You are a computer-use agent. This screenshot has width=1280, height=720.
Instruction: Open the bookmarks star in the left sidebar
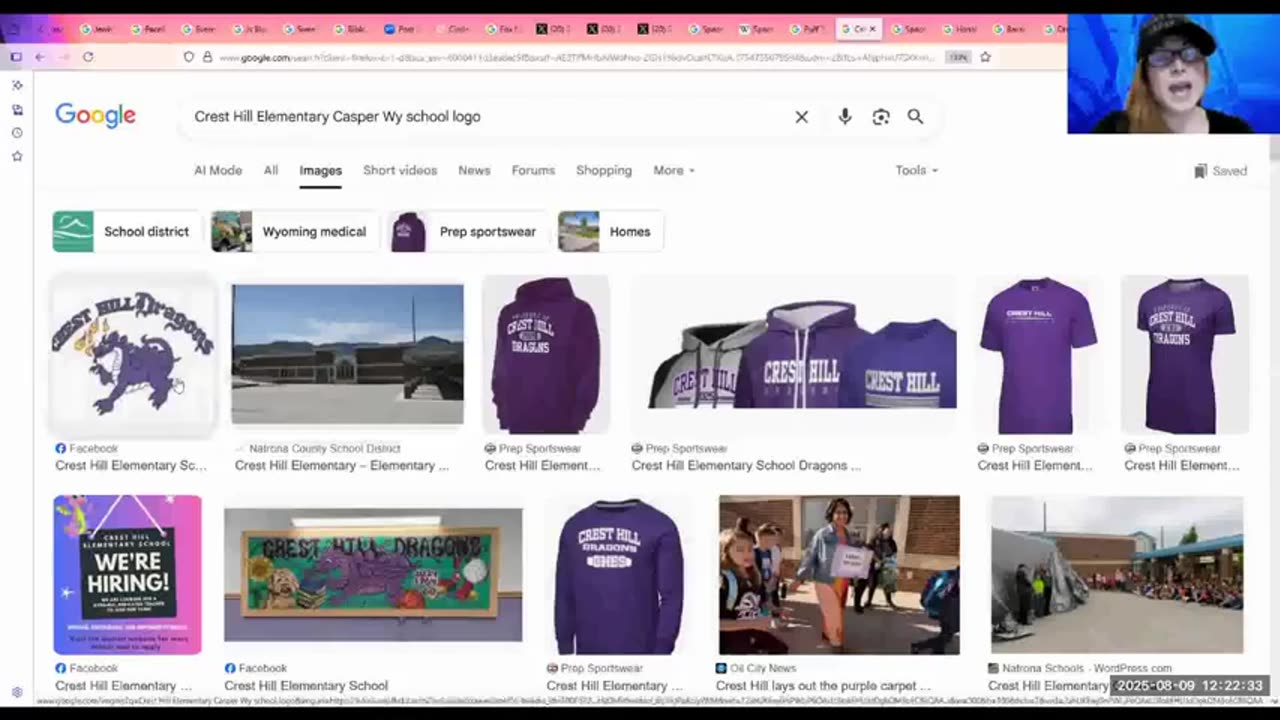17,156
